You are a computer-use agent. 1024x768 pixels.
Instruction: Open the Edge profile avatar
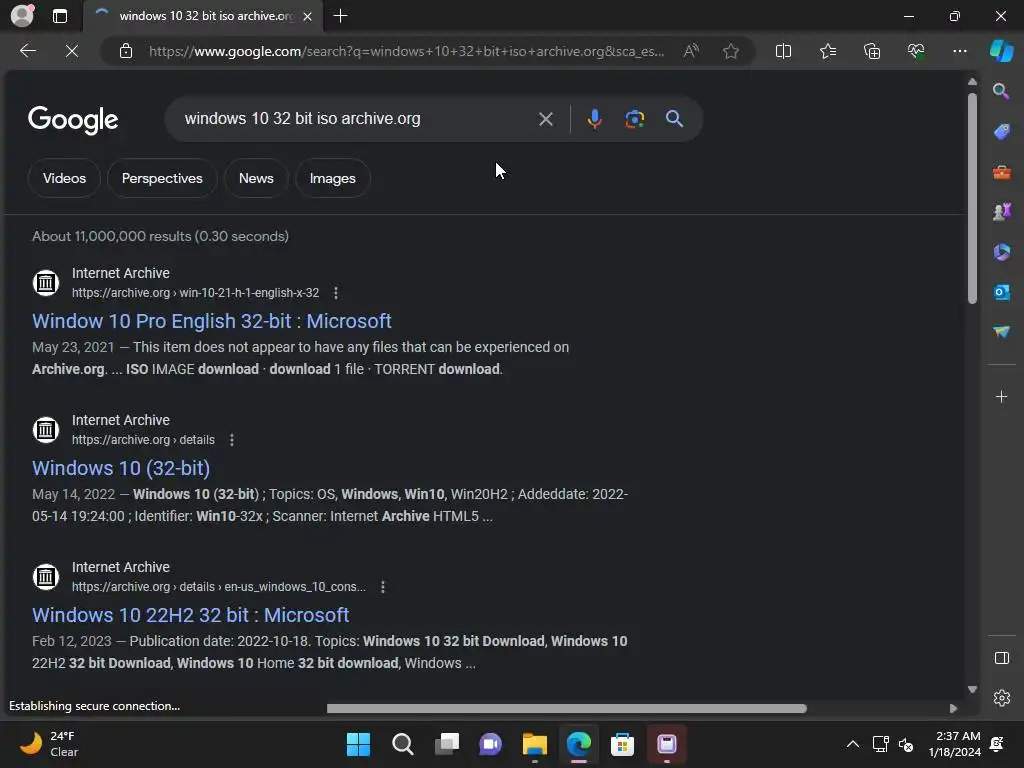(x=22, y=16)
